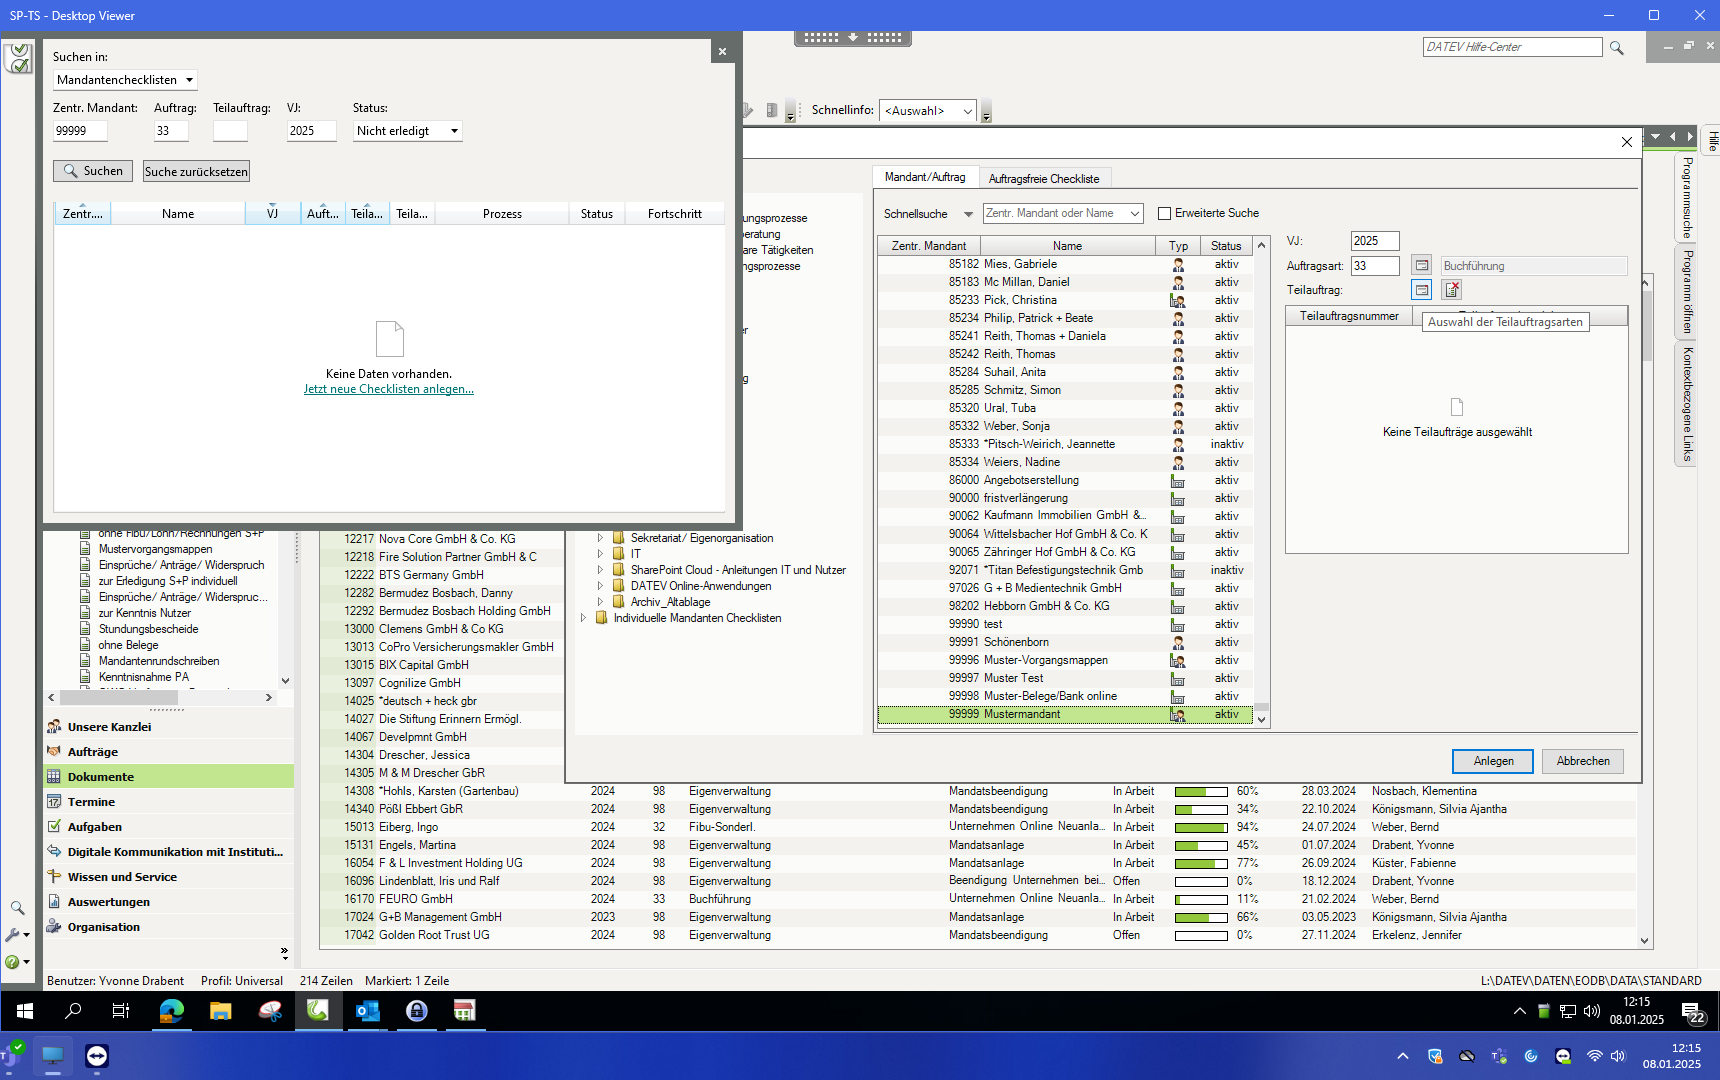Toggle the ohne Belege tree checkbox
Viewport: 1720px width, 1080px height.
[x=87, y=645]
